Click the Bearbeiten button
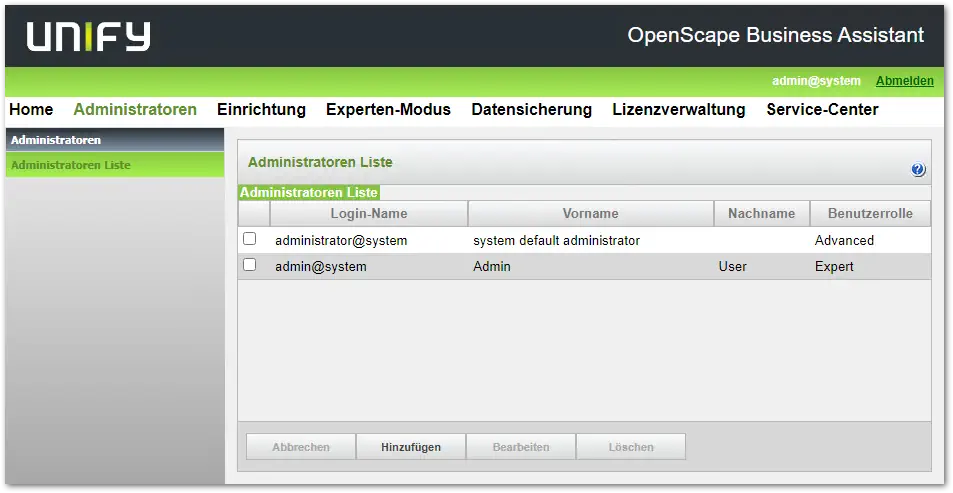Screen dimensions: 953x493 click(x=521, y=447)
